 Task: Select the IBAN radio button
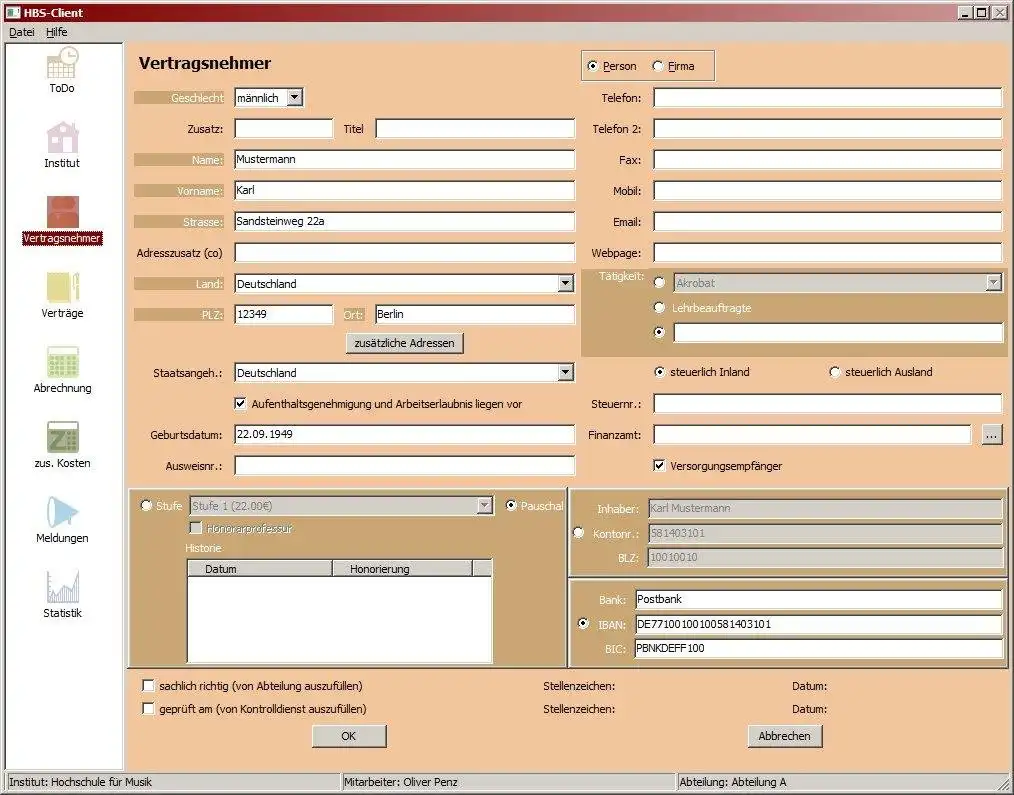(x=583, y=624)
